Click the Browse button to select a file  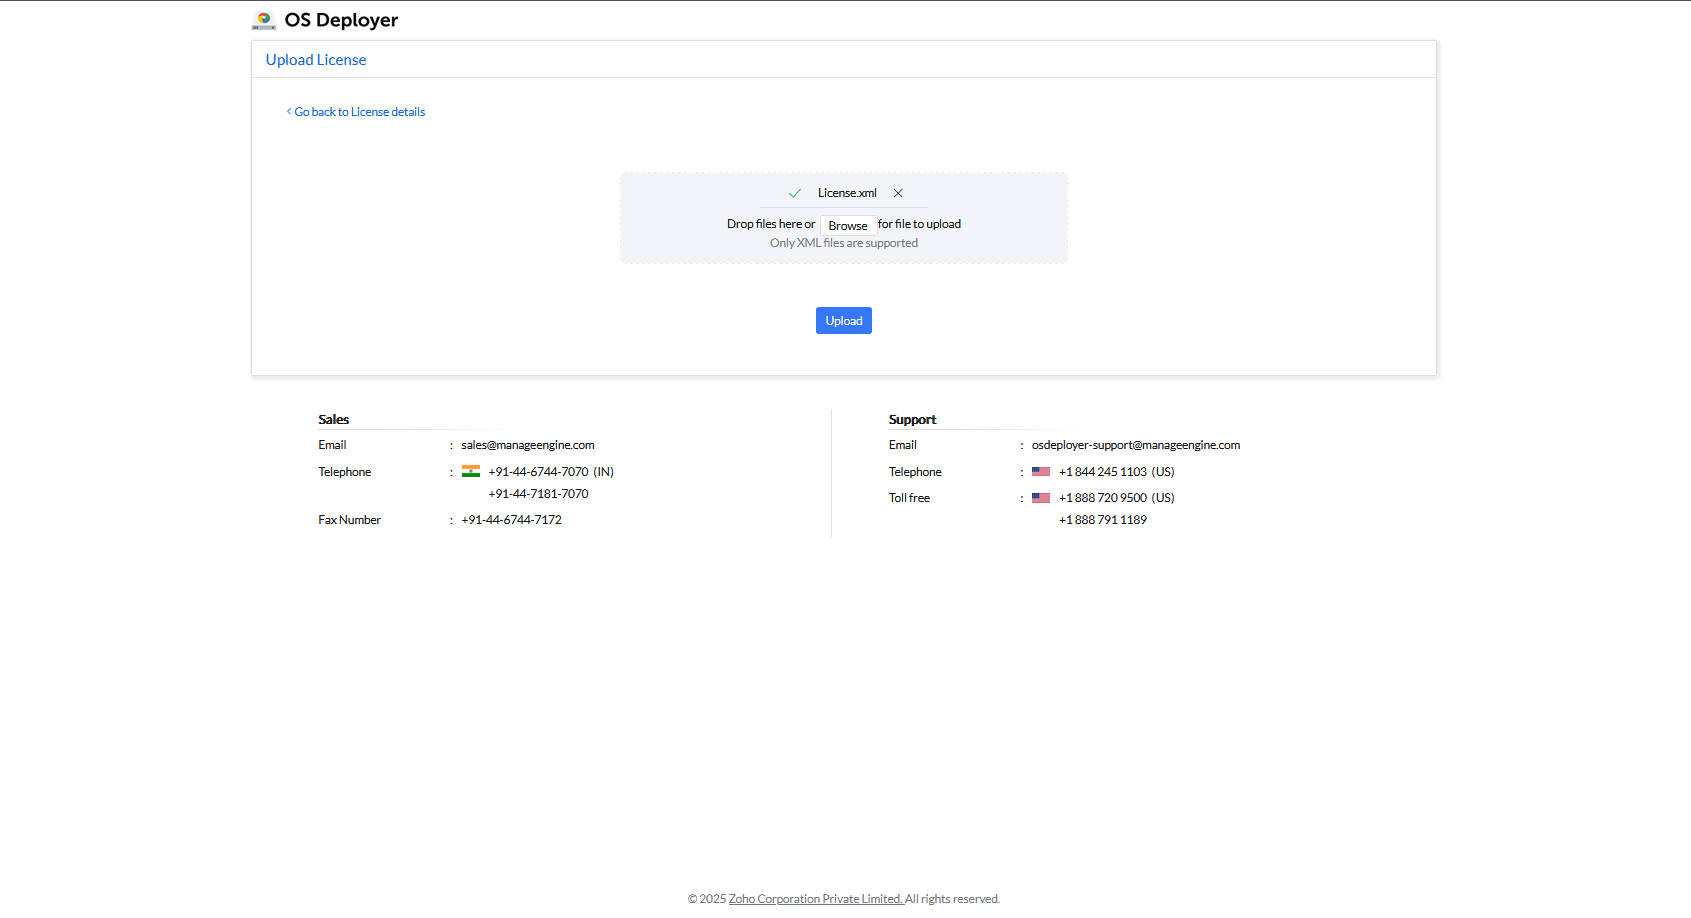coord(847,224)
